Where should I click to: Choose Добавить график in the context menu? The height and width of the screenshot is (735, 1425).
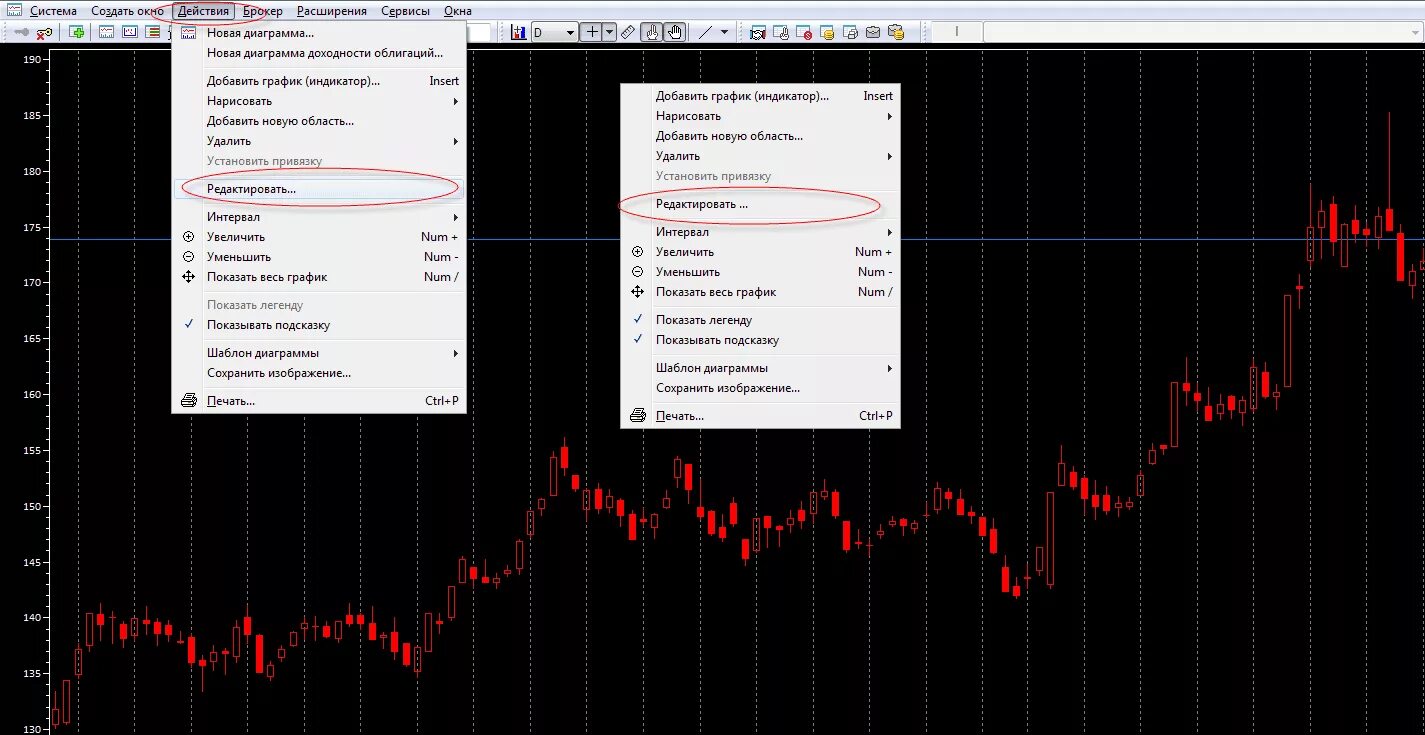[760, 96]
